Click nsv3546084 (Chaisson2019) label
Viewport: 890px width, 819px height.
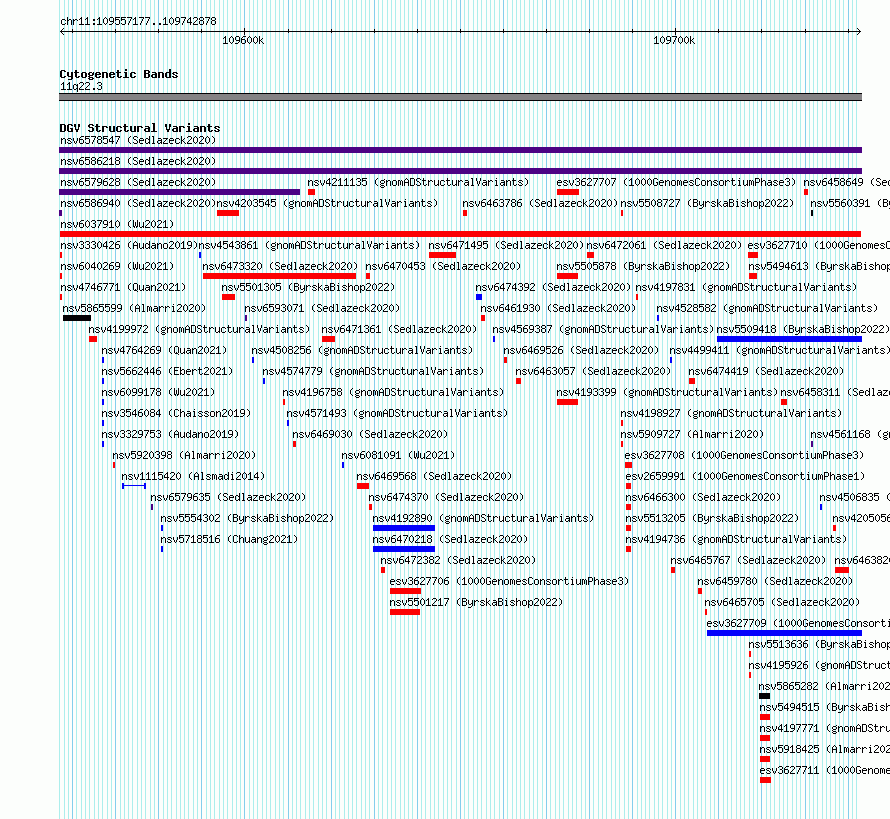pos(176,413)
